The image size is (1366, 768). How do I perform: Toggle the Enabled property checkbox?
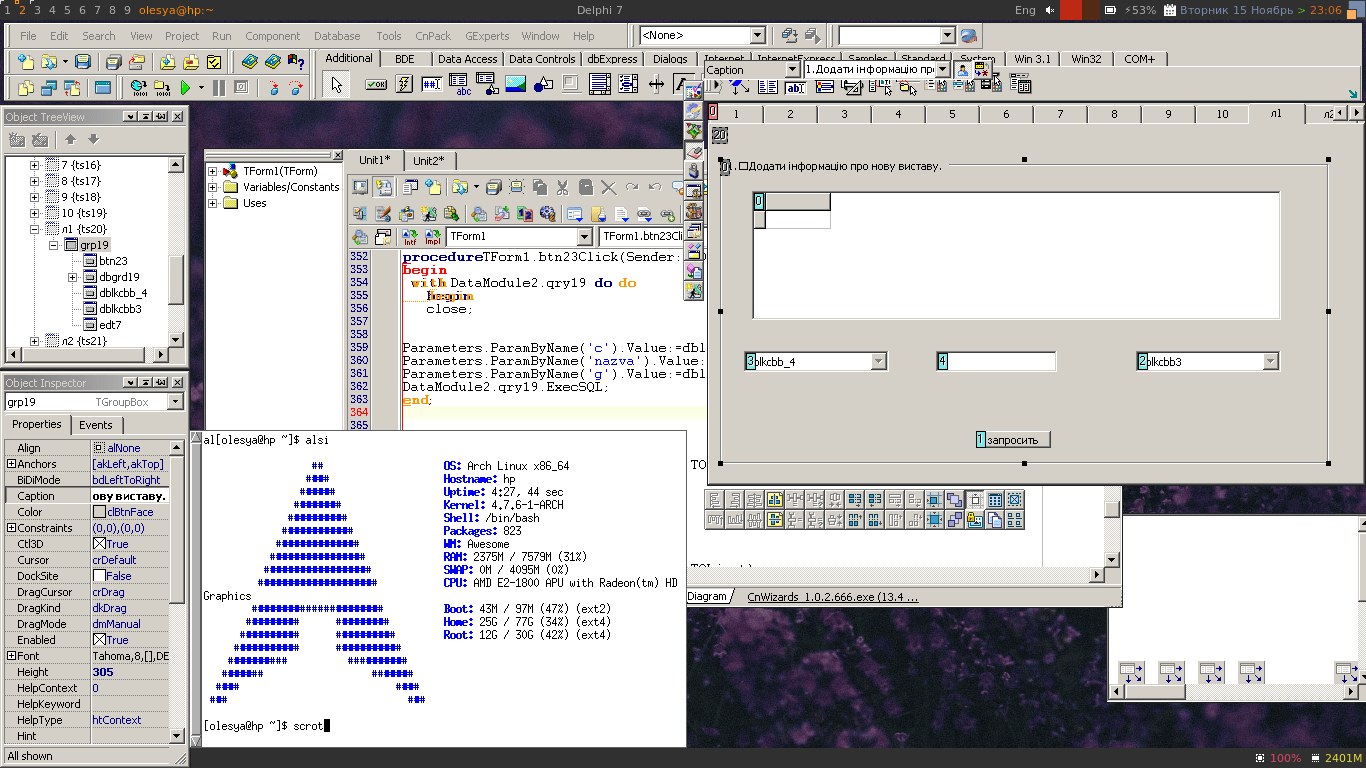tap(99, 640)
